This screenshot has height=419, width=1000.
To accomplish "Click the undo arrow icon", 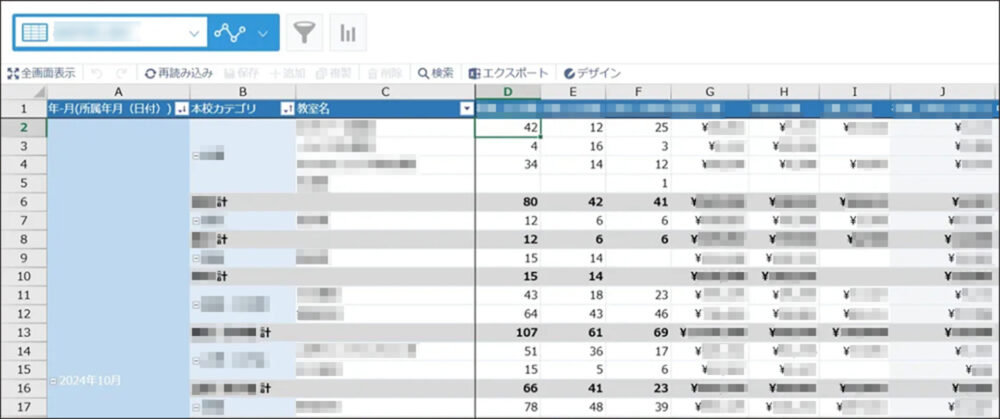I will (x=97, y=73).
